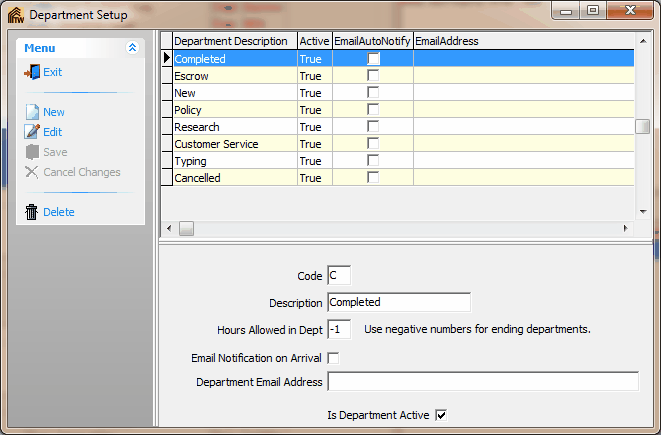Collapse the Menu panel with chevron
Image resolution: width=661 pixels, height=435 pixels.
[x=132, y=48]
